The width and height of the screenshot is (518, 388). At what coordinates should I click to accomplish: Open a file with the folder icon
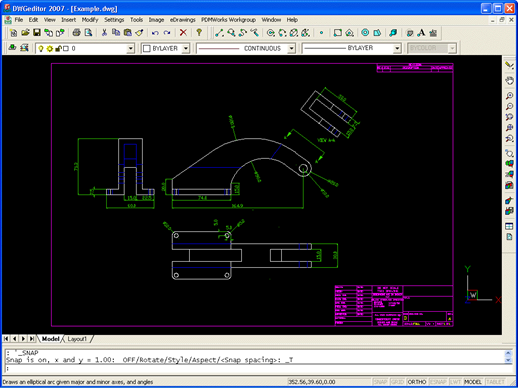pyautogui.click(x=25, y=33)
